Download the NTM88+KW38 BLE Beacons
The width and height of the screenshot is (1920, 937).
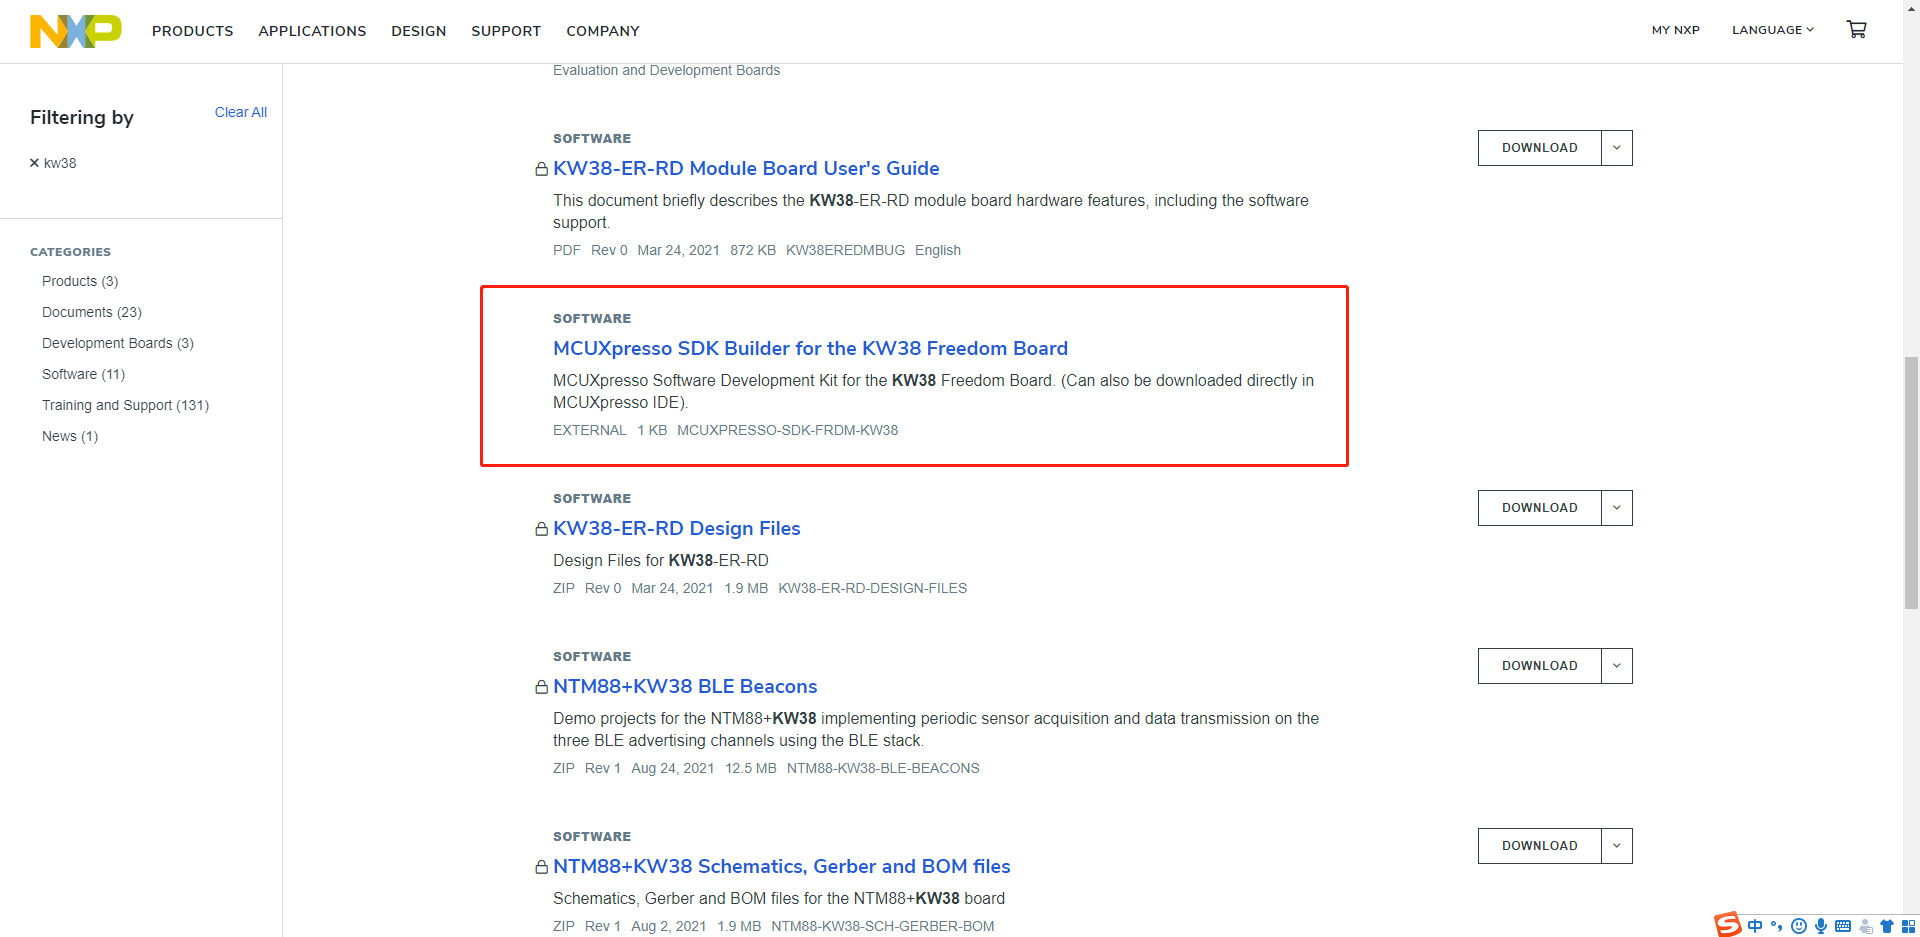[x=1540, y=666]
